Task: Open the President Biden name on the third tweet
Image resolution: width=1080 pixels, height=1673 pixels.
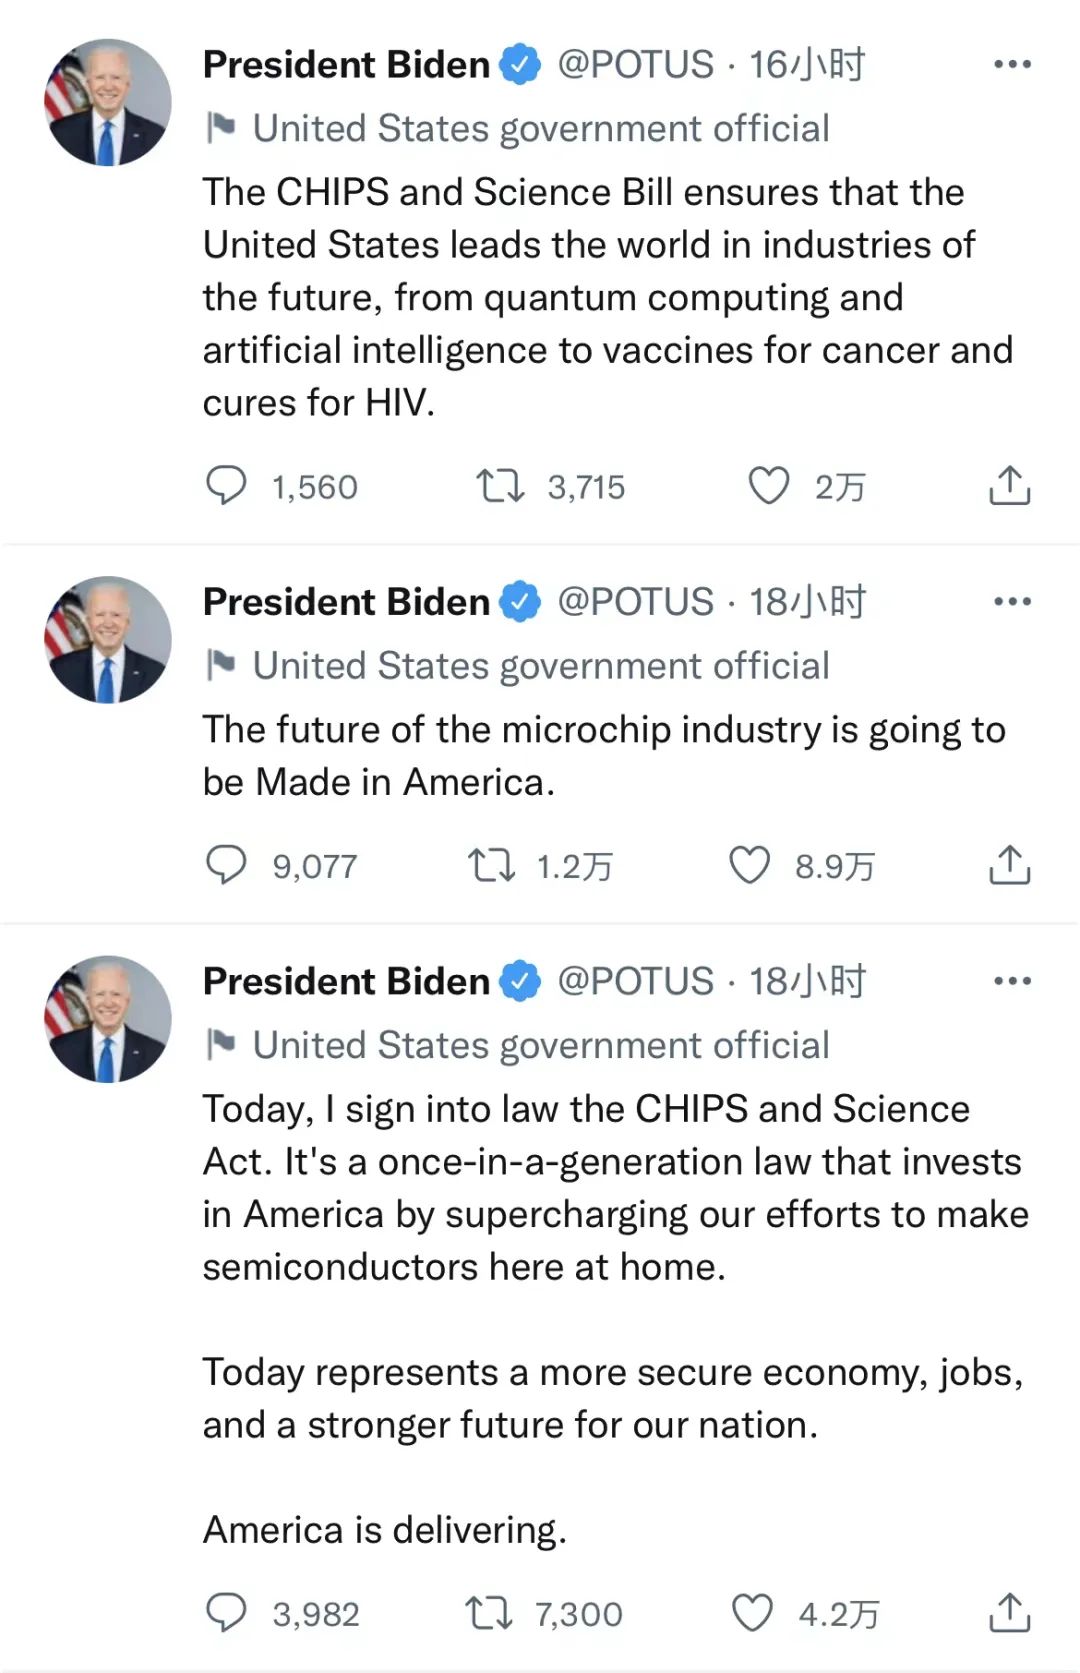Action: tap(346, 981)
